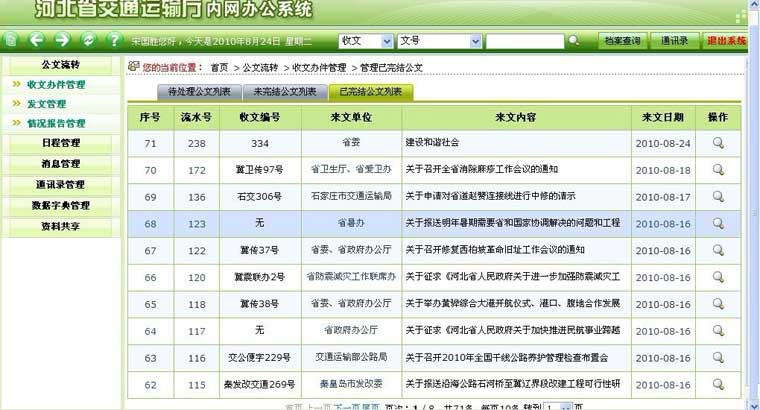Open the 公文流转 sidebar section
The width and height of the screenshot is (760, 410).
(x=61, y=64)
